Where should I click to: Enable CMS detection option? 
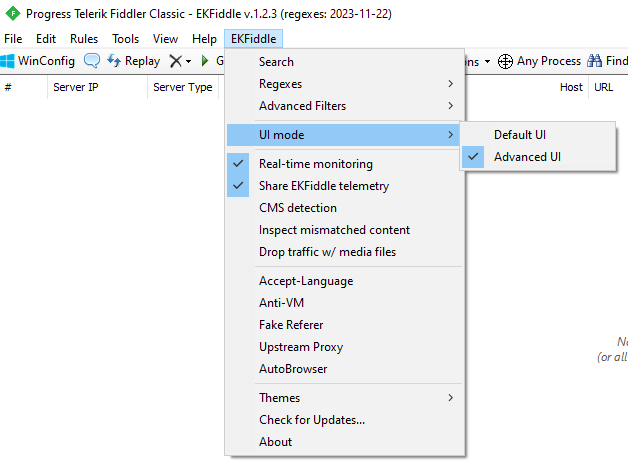[x=346, y=208]
